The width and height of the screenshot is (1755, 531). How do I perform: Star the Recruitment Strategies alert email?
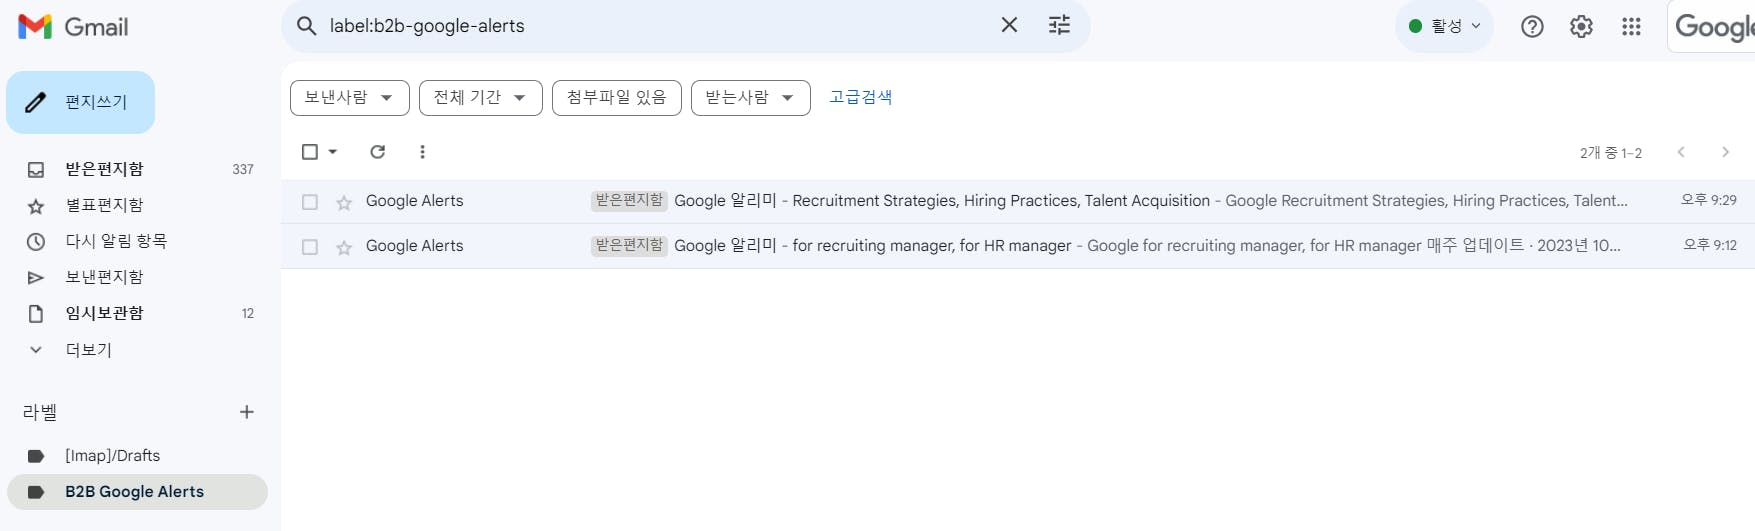coord(344,202)
